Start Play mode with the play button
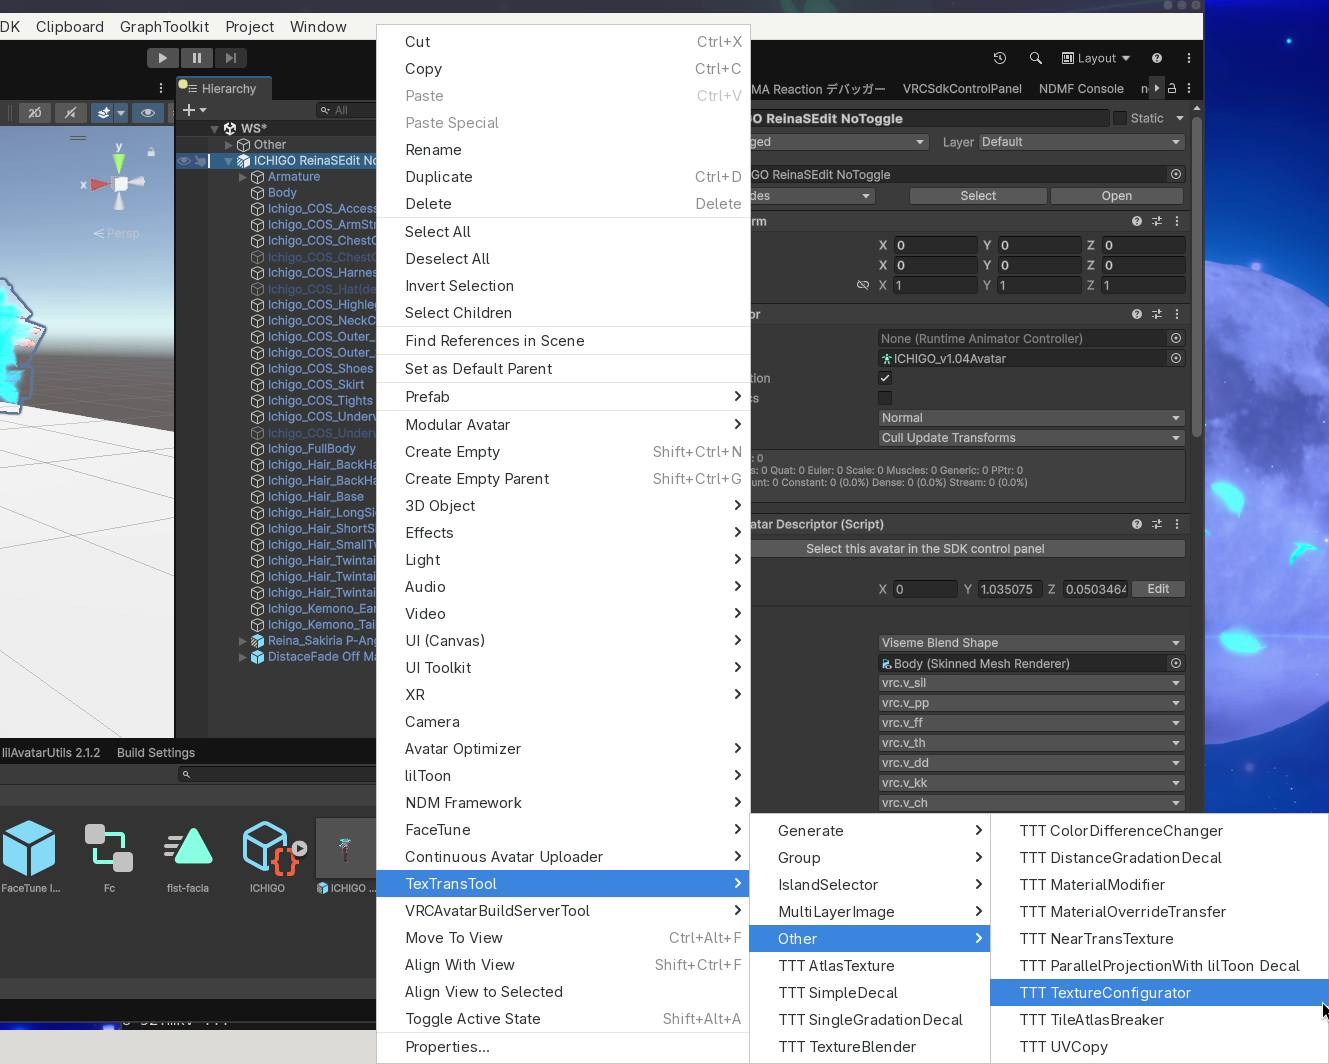1329x1064 pixels. tap(162, 58)
